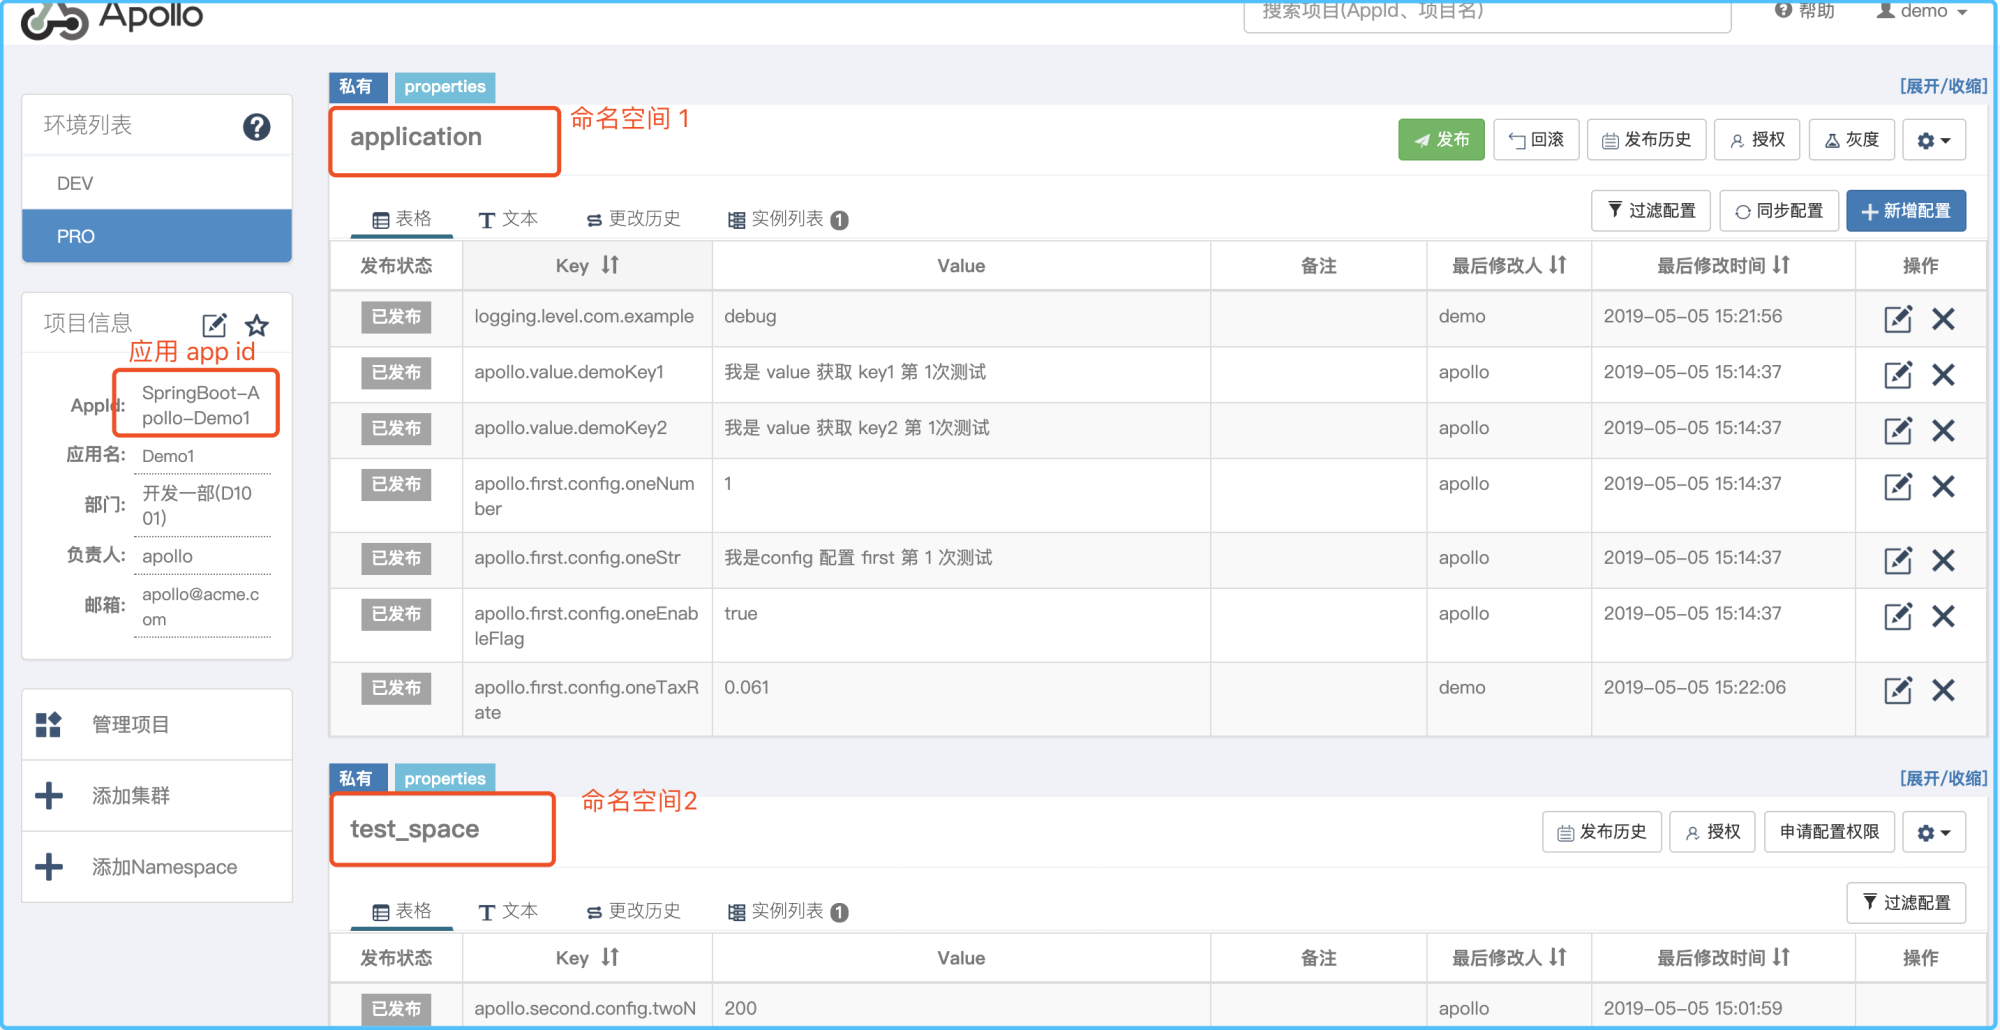
Task: Open the demo user account dropdown
Action: pyautogui.click(x=1919, y=12)
